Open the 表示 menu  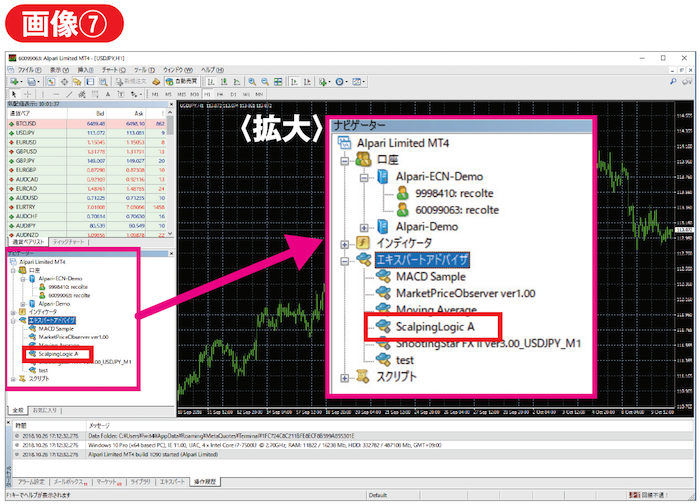pyautogui.click(x=59, y=70)
